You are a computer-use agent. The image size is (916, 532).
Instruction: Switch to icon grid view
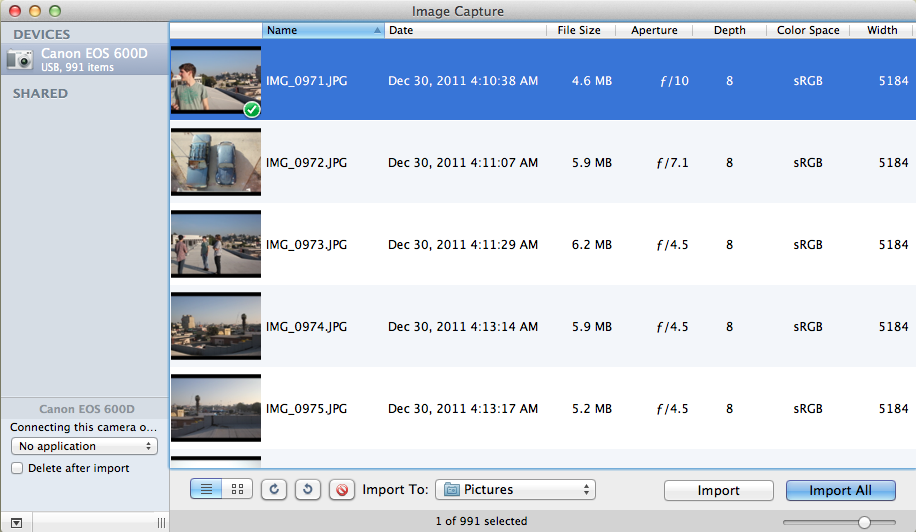pyautogui.click(x=237, y=490)
